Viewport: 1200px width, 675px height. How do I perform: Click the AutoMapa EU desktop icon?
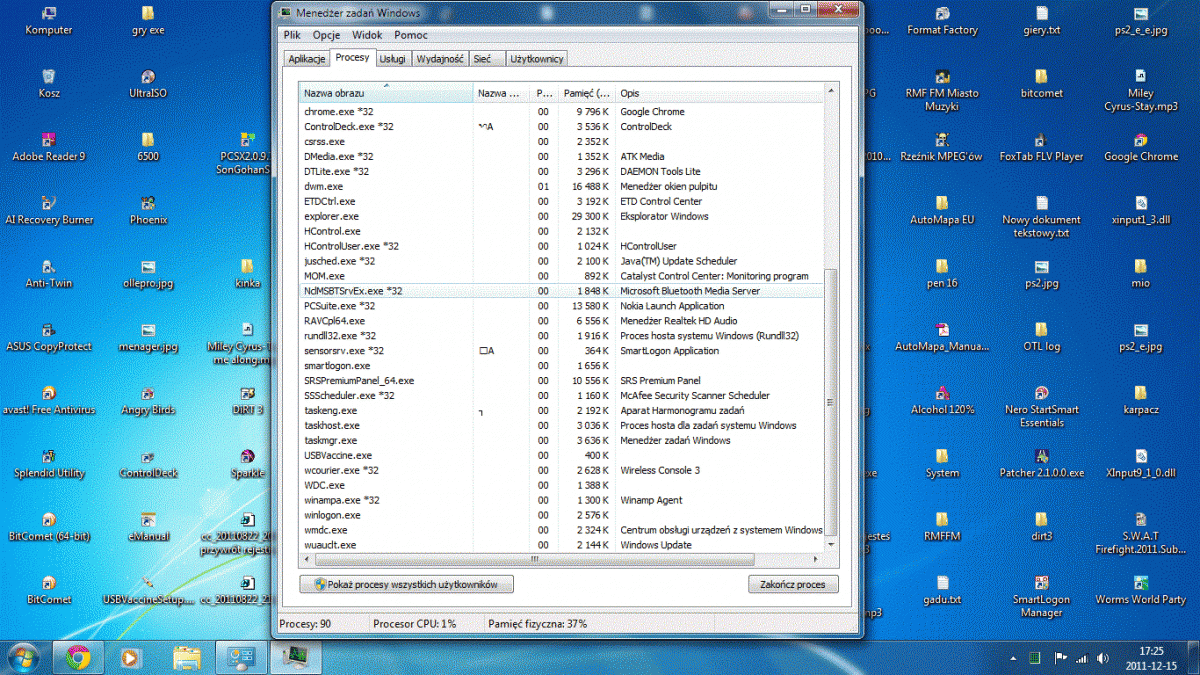point(942,210)
